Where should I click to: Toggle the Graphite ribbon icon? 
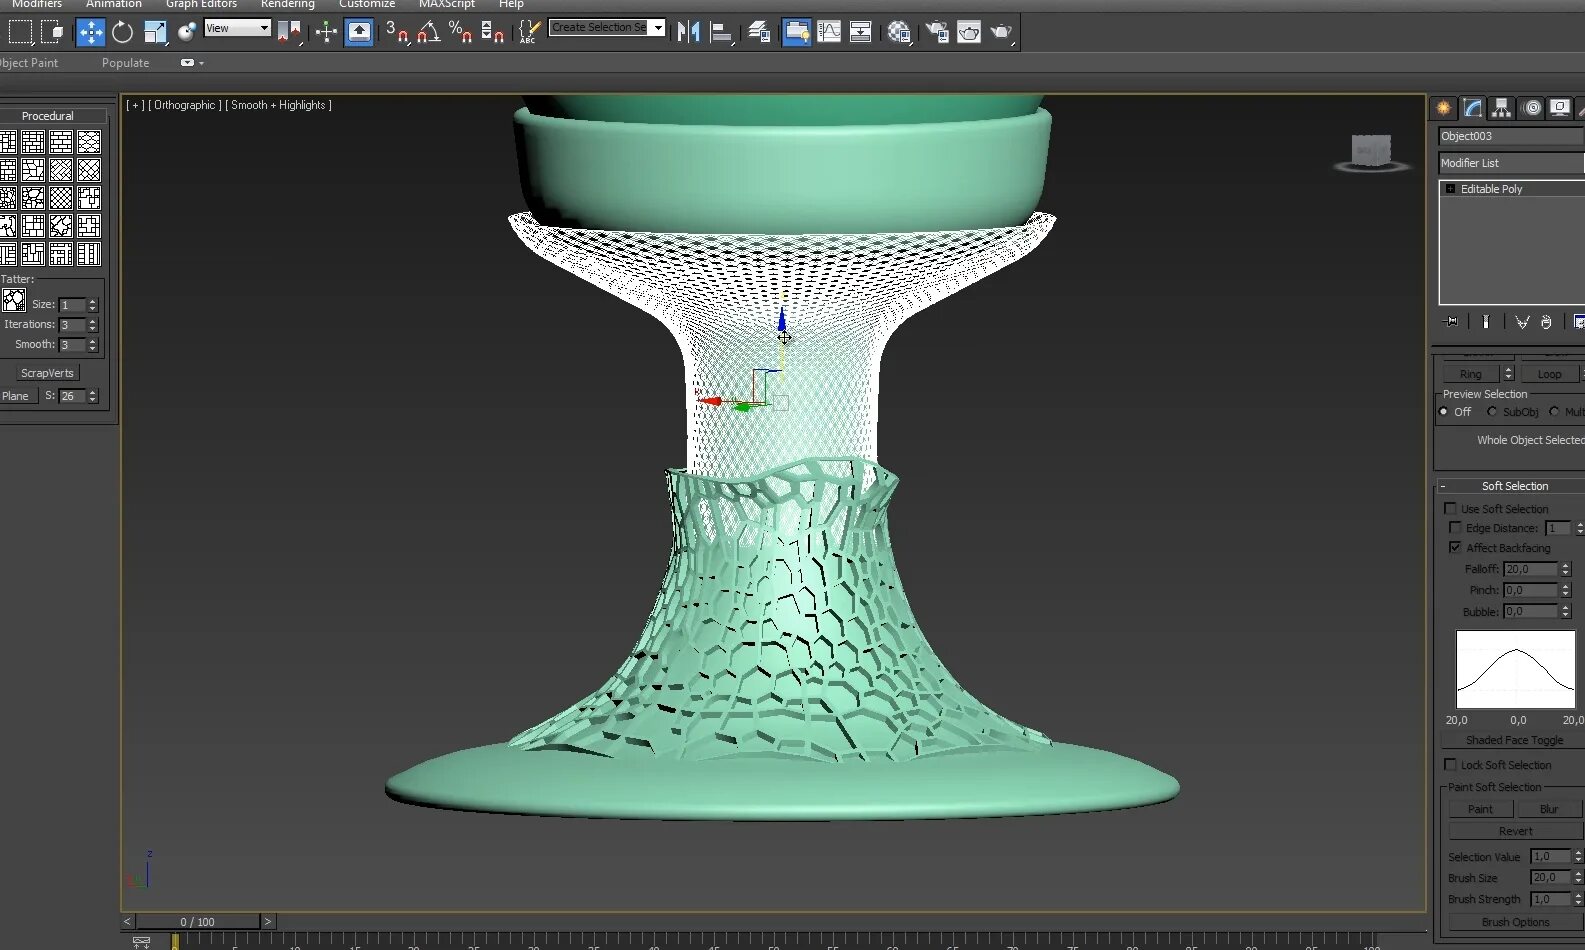point(796,32)
